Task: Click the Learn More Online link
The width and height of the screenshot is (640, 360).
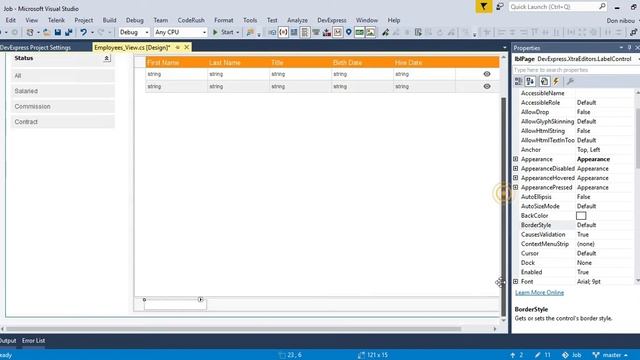Action: pos(539,293)
